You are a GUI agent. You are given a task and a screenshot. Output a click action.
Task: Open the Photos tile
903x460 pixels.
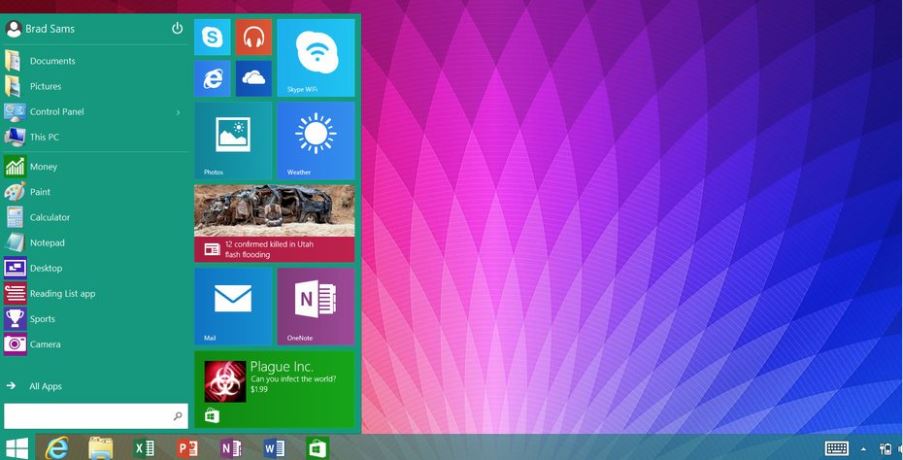tap(233, 140)
